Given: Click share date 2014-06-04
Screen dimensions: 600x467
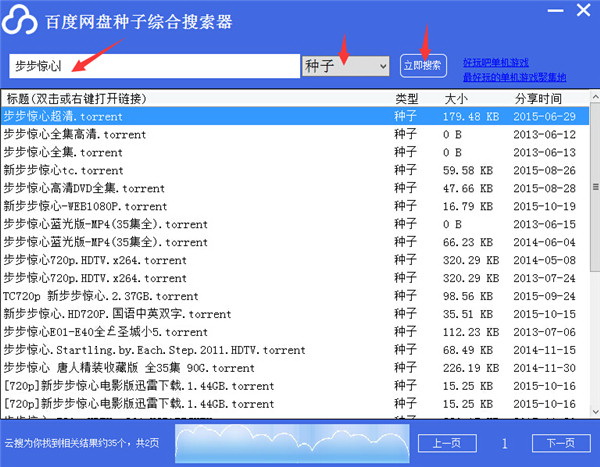Looking at the screenshot, I should 545,242.
